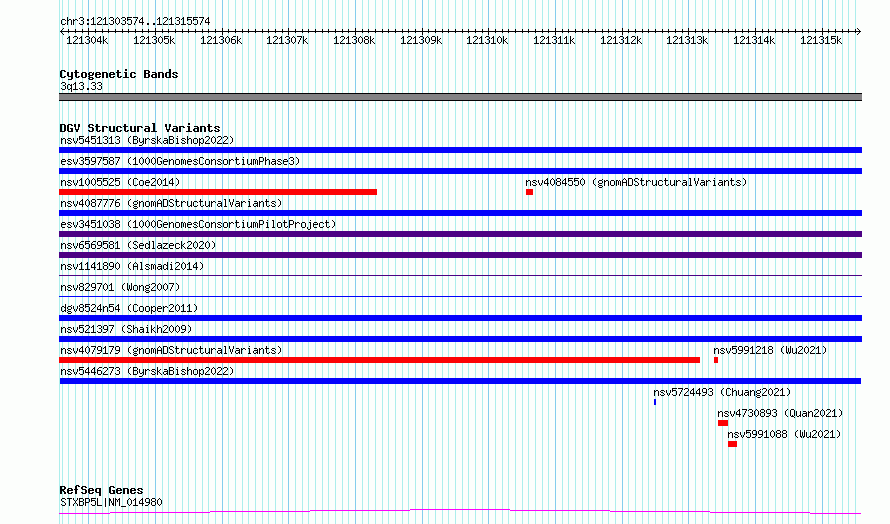Image resolution: width=890 pixels, height=524 pixels.
Task: Open the nsv1141890 (Alsmadi2014) label
Action: [x=132, y=266]
